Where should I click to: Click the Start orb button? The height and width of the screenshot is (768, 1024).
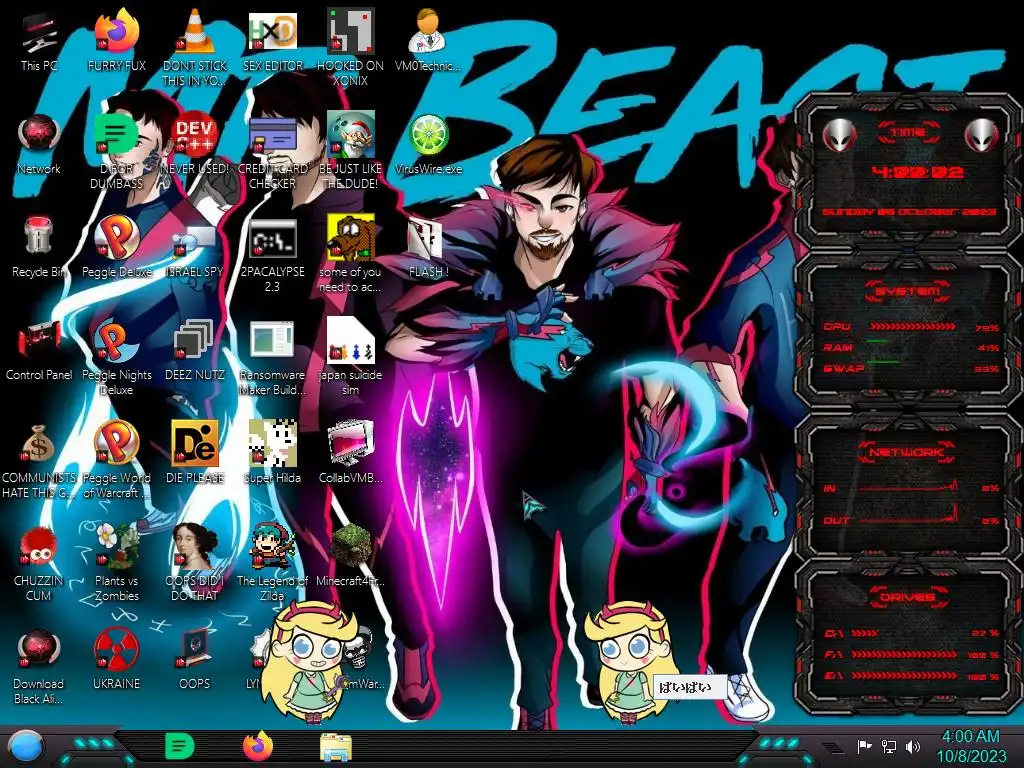[x=26, y=747]
